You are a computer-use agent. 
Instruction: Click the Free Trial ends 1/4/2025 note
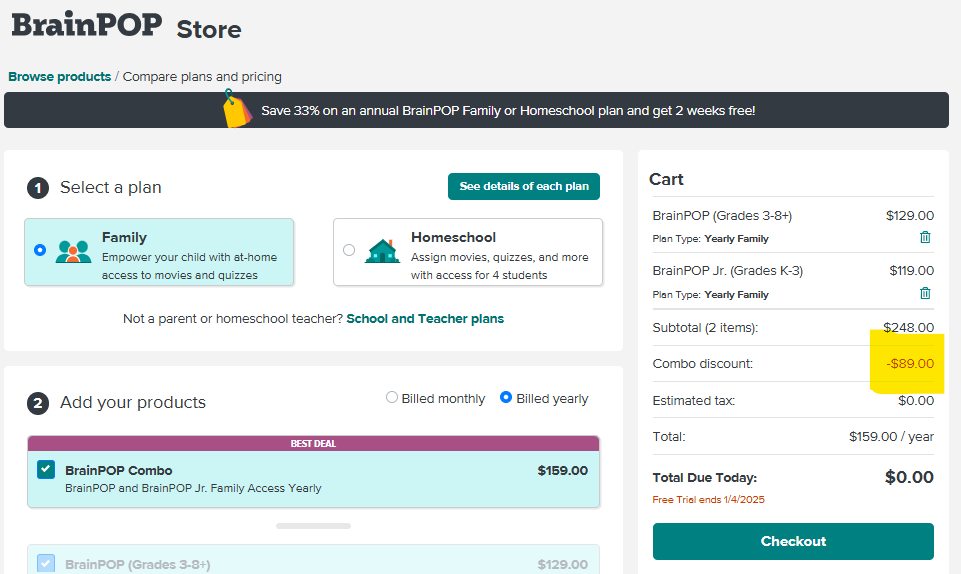click(708, 499)
